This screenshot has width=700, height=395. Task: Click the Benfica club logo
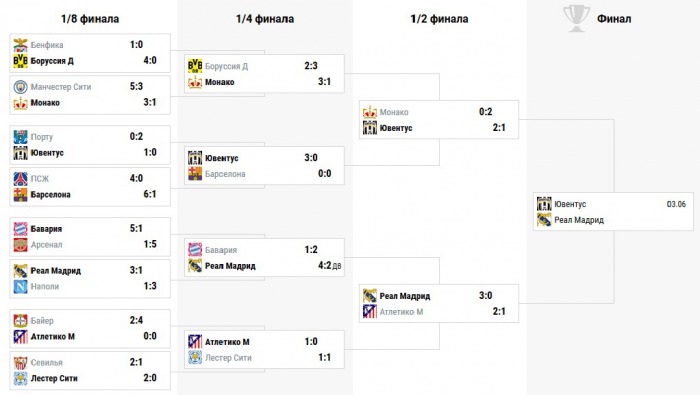point(20,45)
